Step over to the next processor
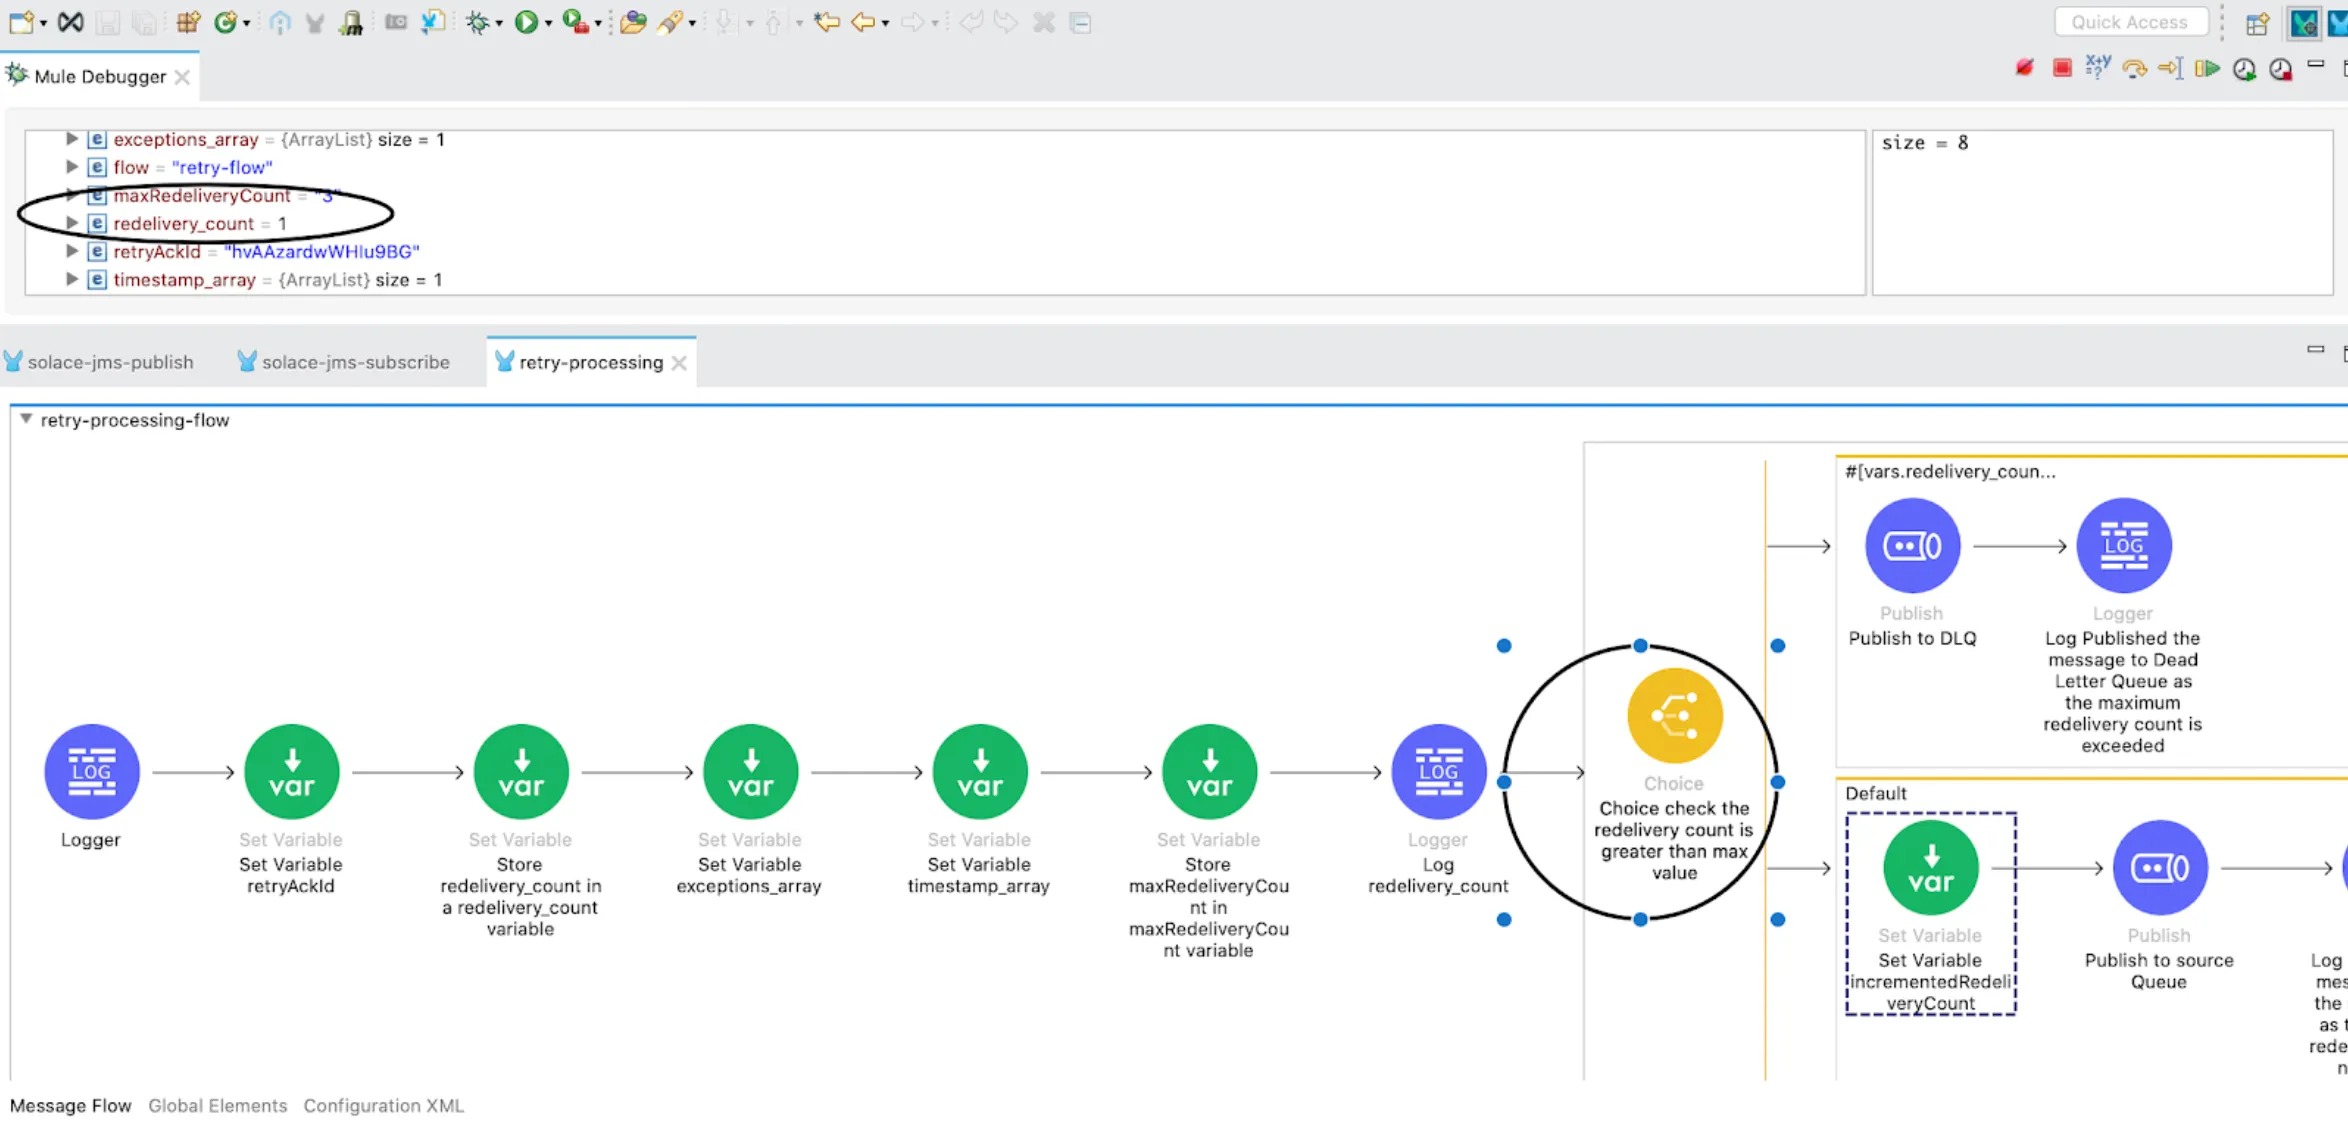The height and width of the screenshot is (1126, 2348). [2134, 68]
